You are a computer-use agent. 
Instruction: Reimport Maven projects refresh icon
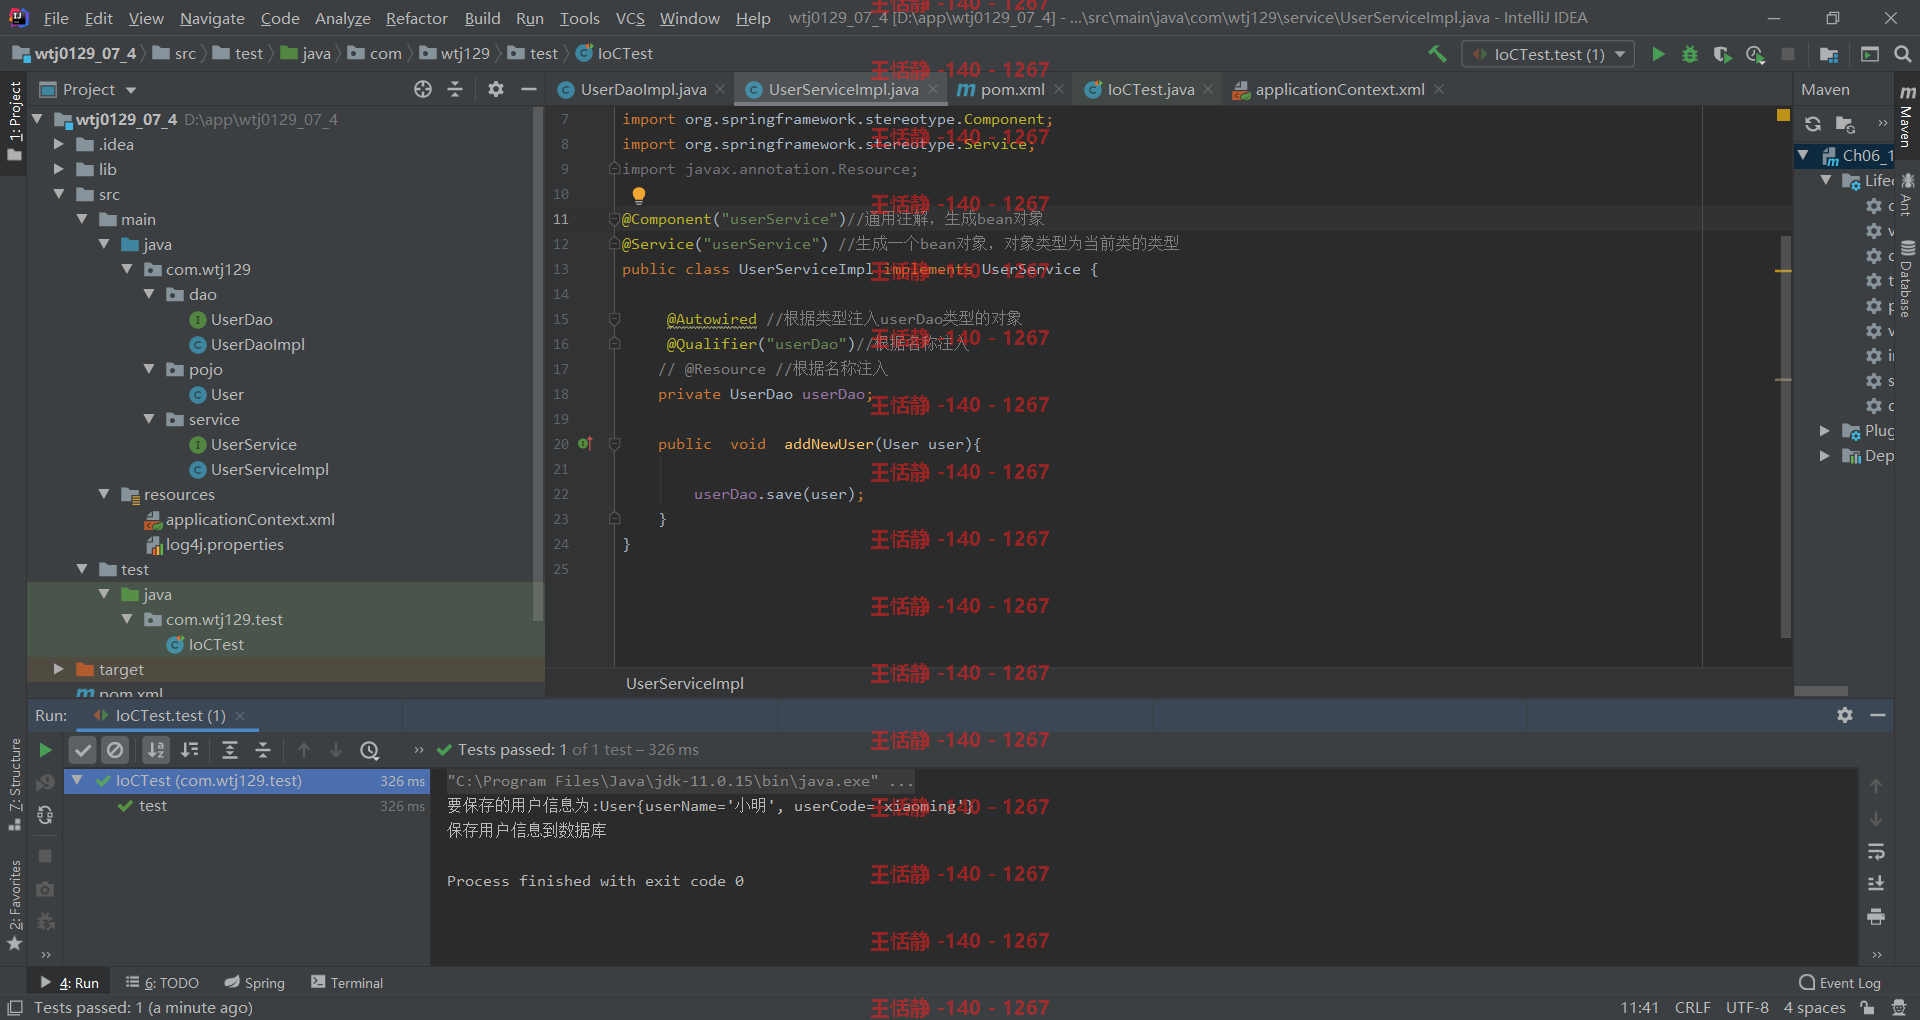click(x=1813, y=124)
